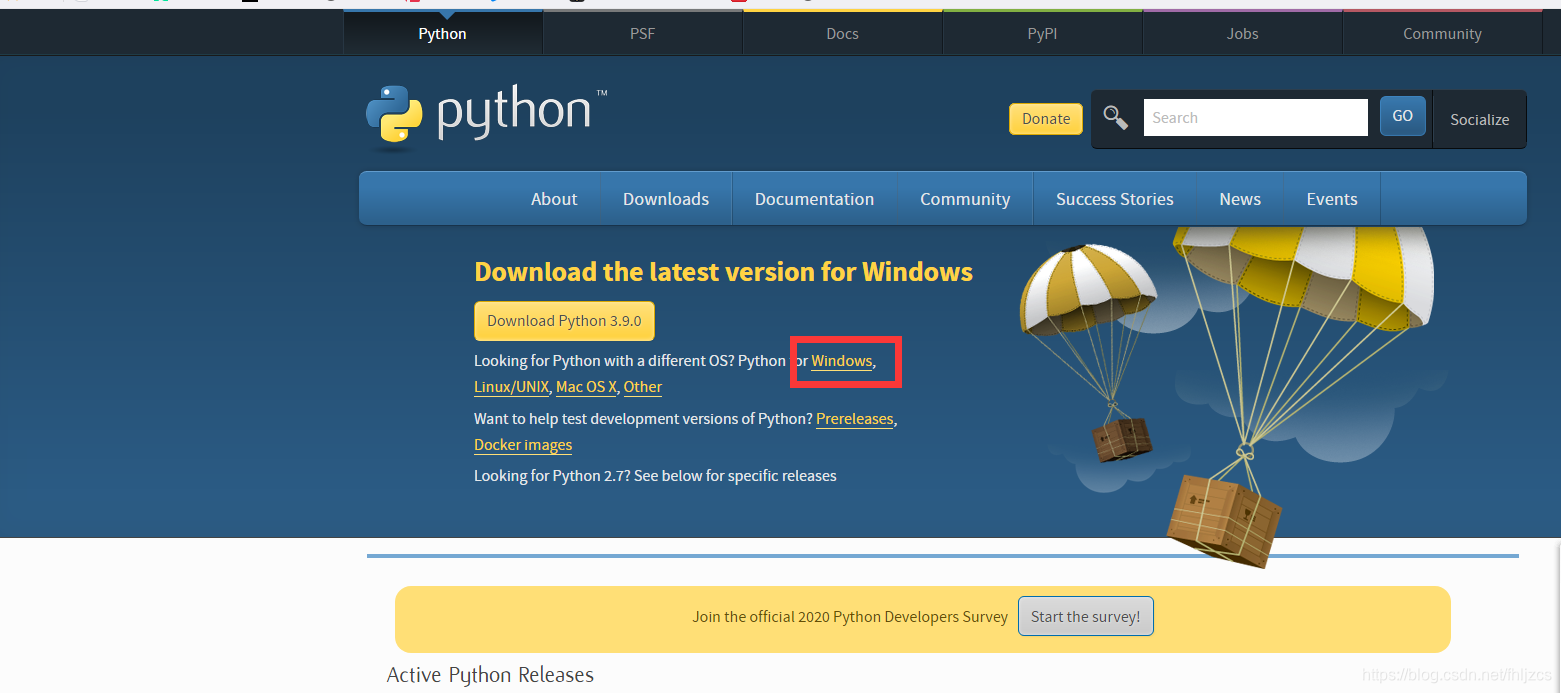
Task: Open the Events navigation menu
Action: pyautogui.click(x=1332, y=199)
